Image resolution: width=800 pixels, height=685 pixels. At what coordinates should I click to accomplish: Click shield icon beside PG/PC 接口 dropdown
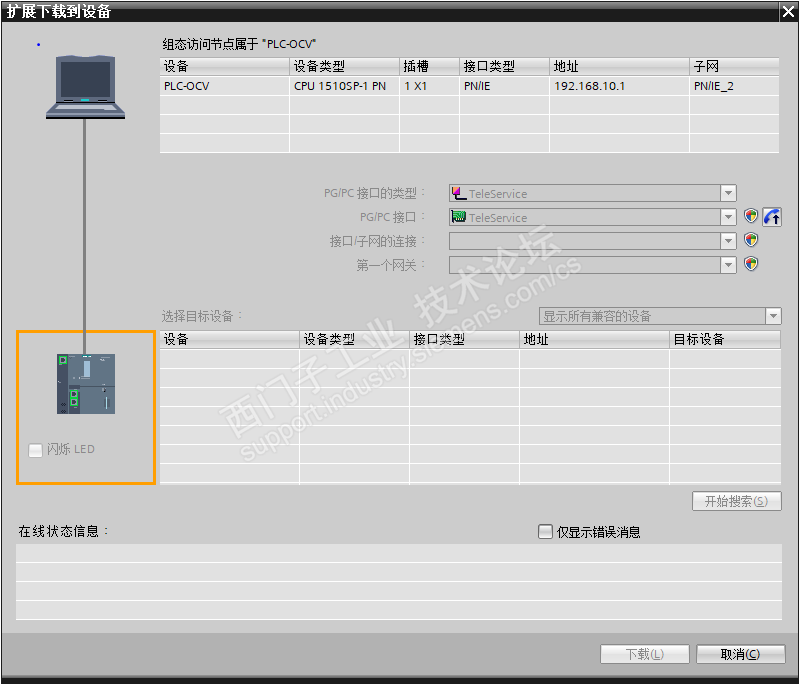pyautogui.click(x=751, y=216)
